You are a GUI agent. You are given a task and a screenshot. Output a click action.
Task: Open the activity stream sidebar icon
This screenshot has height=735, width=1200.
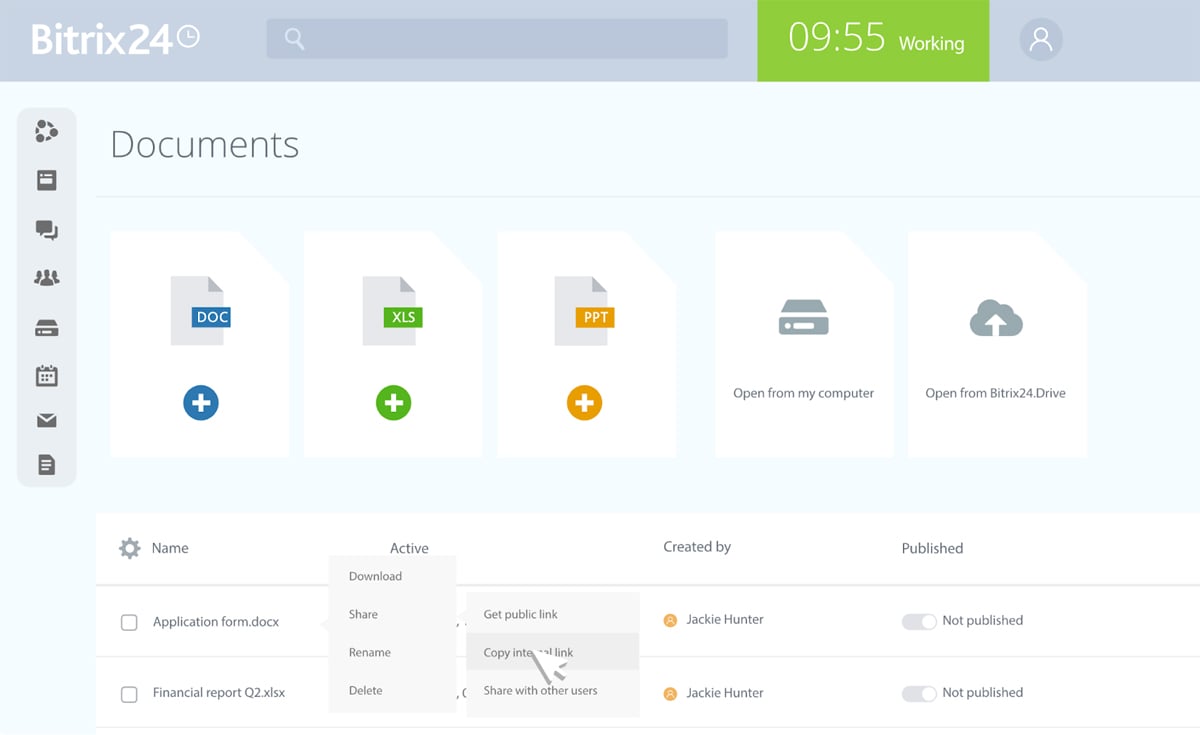[47, 130]
